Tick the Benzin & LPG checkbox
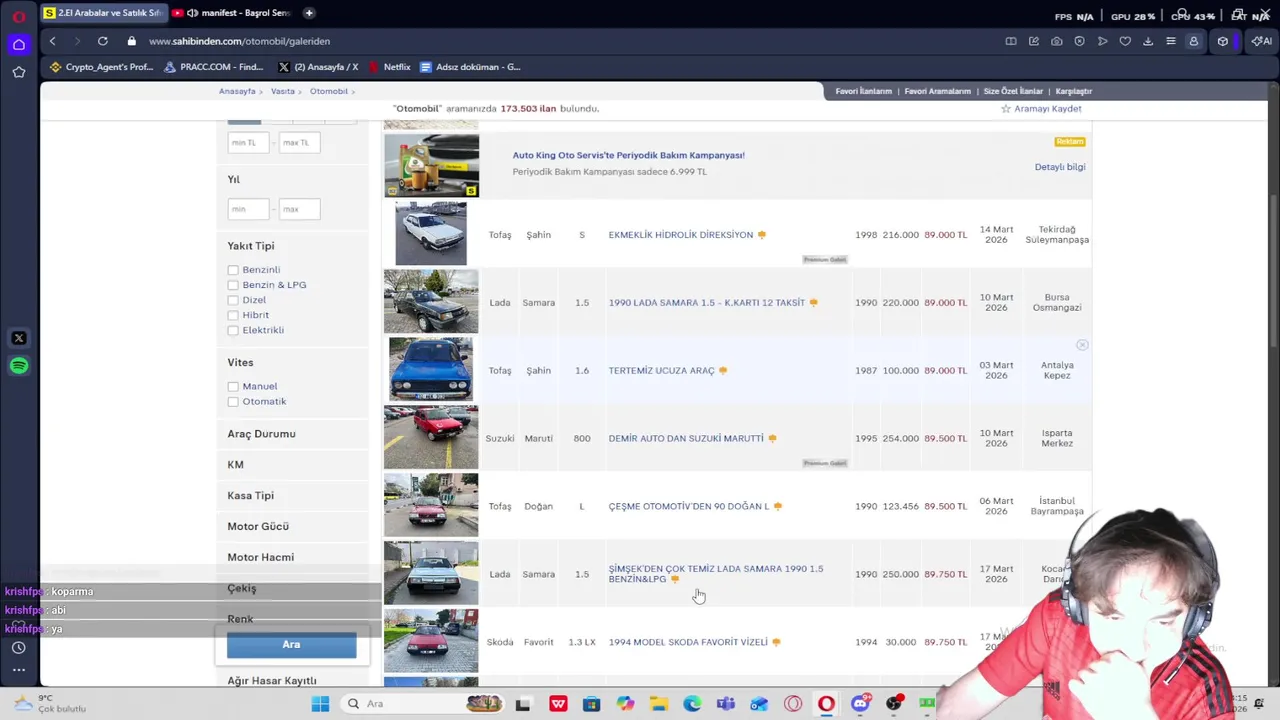1280x720 pixels. click(233, 285)
